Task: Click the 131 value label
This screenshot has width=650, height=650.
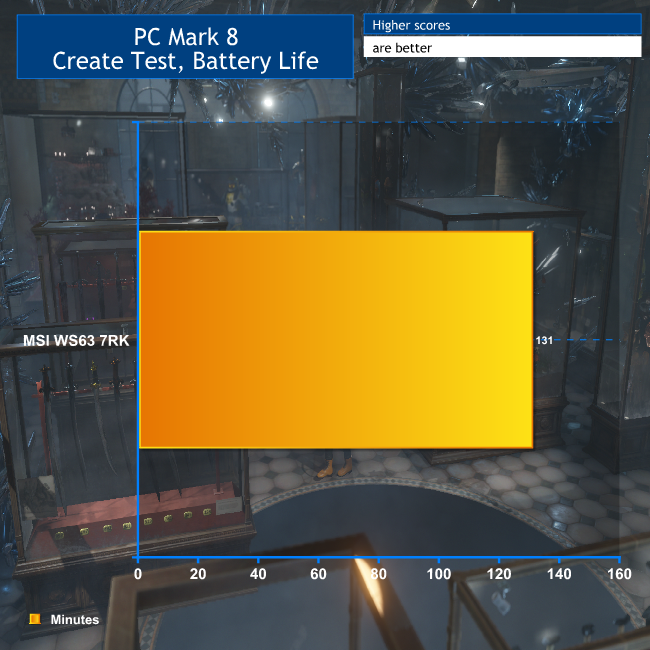Action: pos(544,340)
